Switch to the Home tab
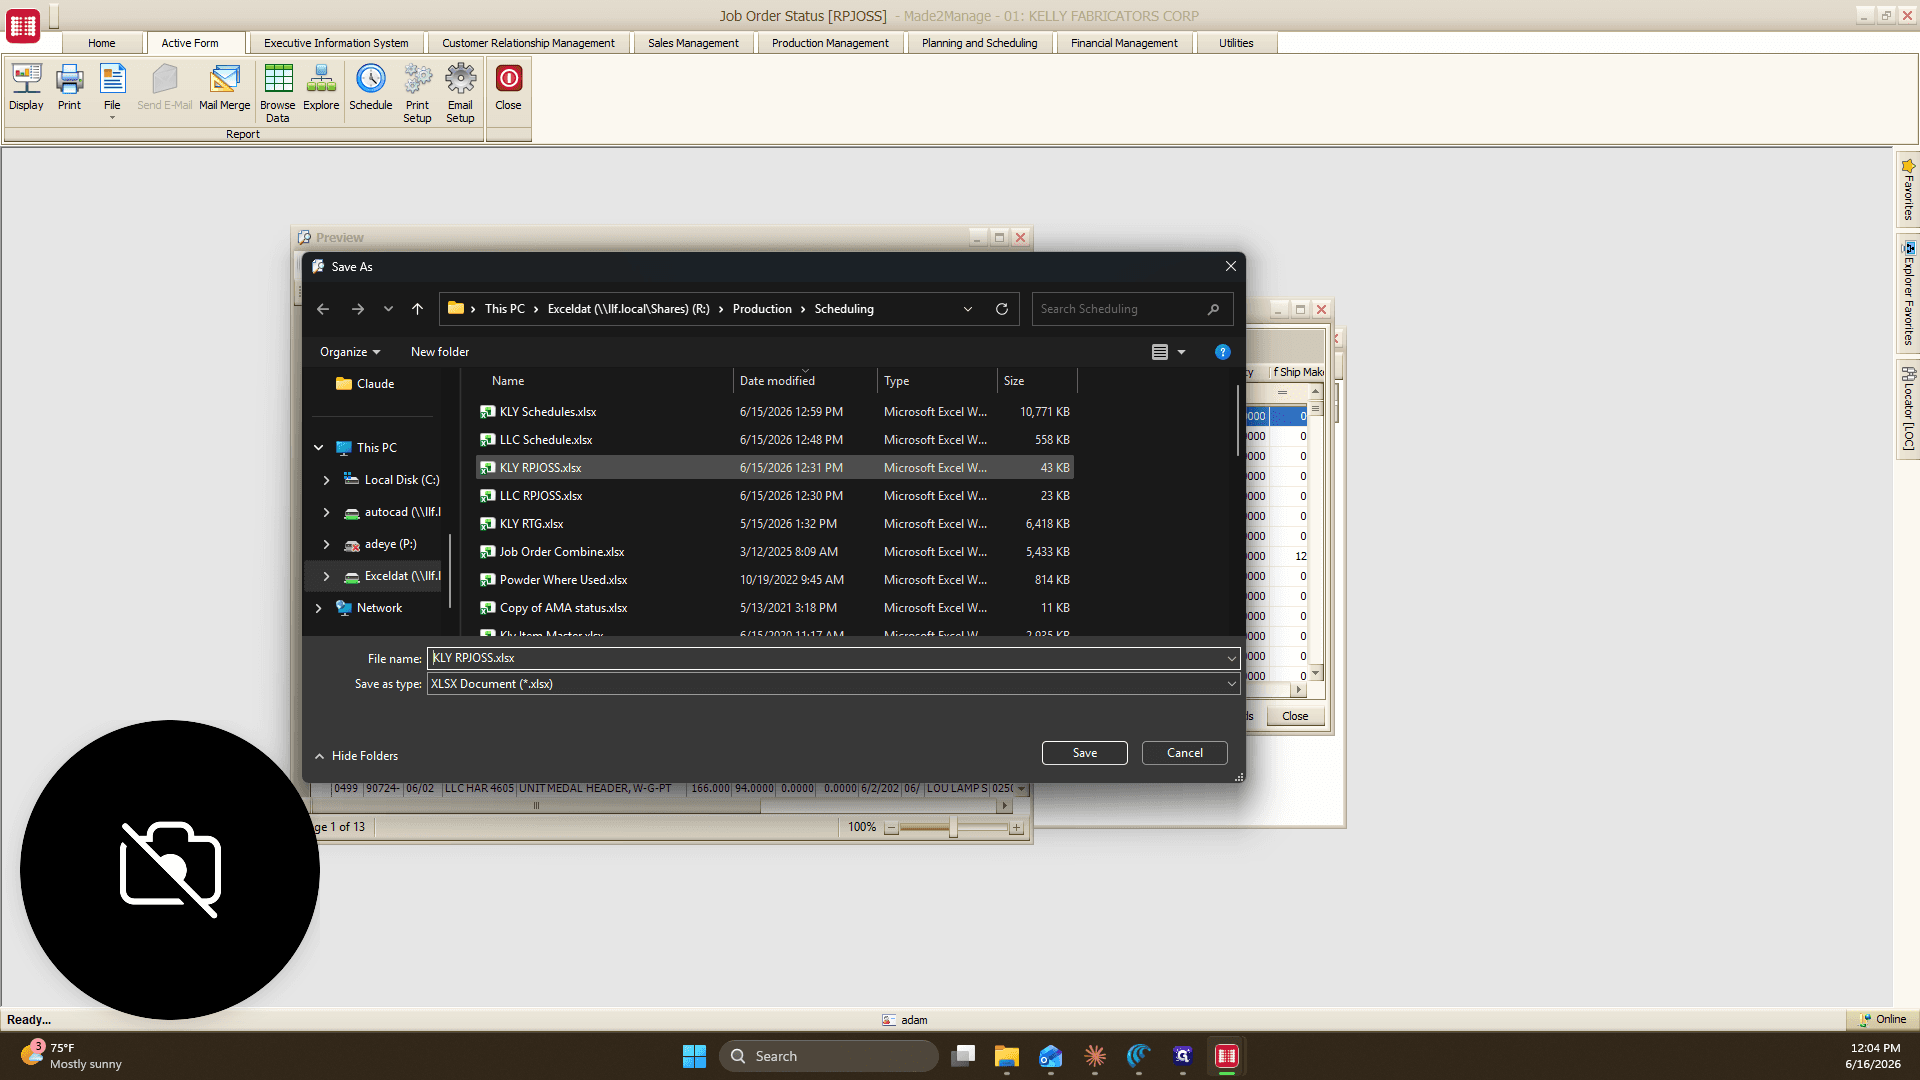Screen dimensions: 1920x1080 coord(101,43)
